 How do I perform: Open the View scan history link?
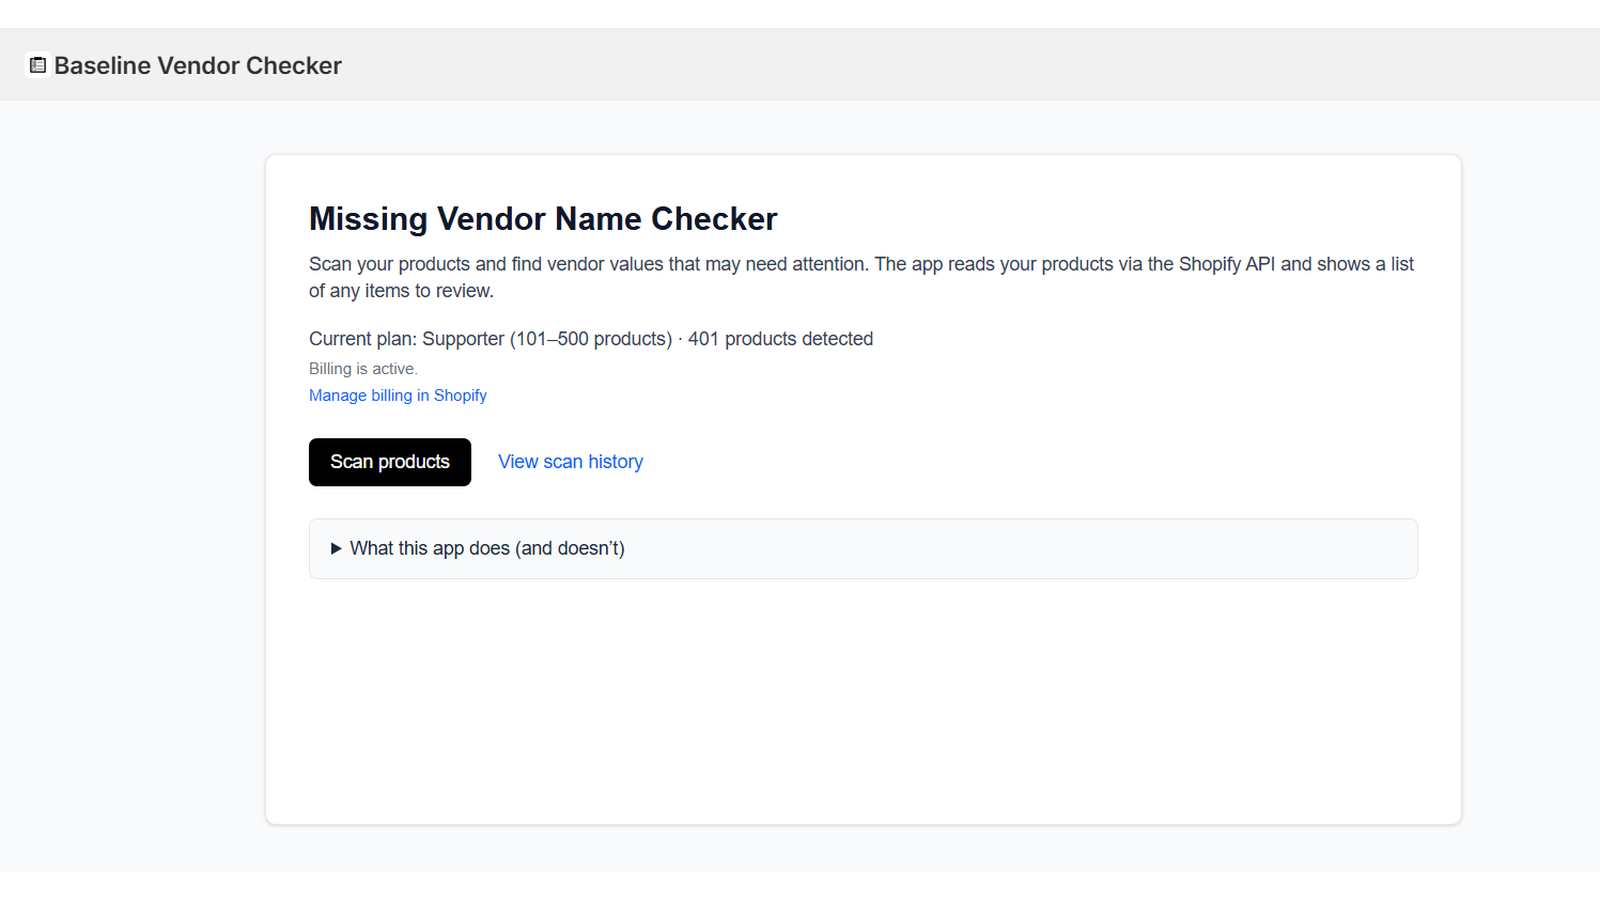[x=570, y=462]
